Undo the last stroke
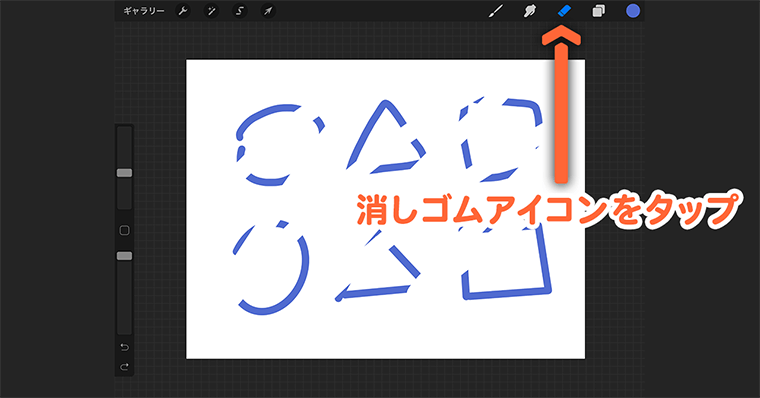Image resolution: width=760 pixels, height=398 pixels. (x=125, y=347)
